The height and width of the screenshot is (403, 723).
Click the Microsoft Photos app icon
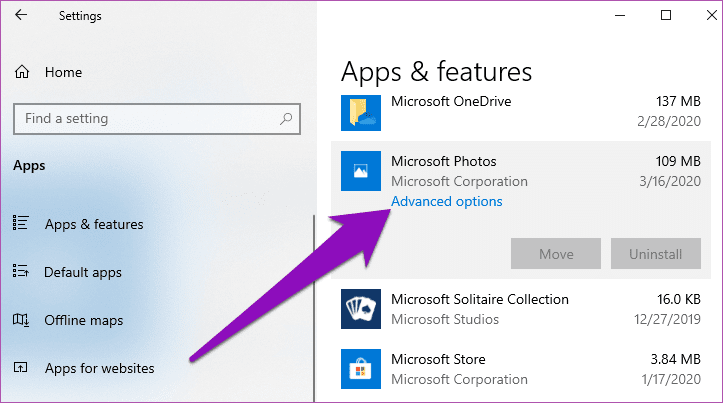coord(361,171)
